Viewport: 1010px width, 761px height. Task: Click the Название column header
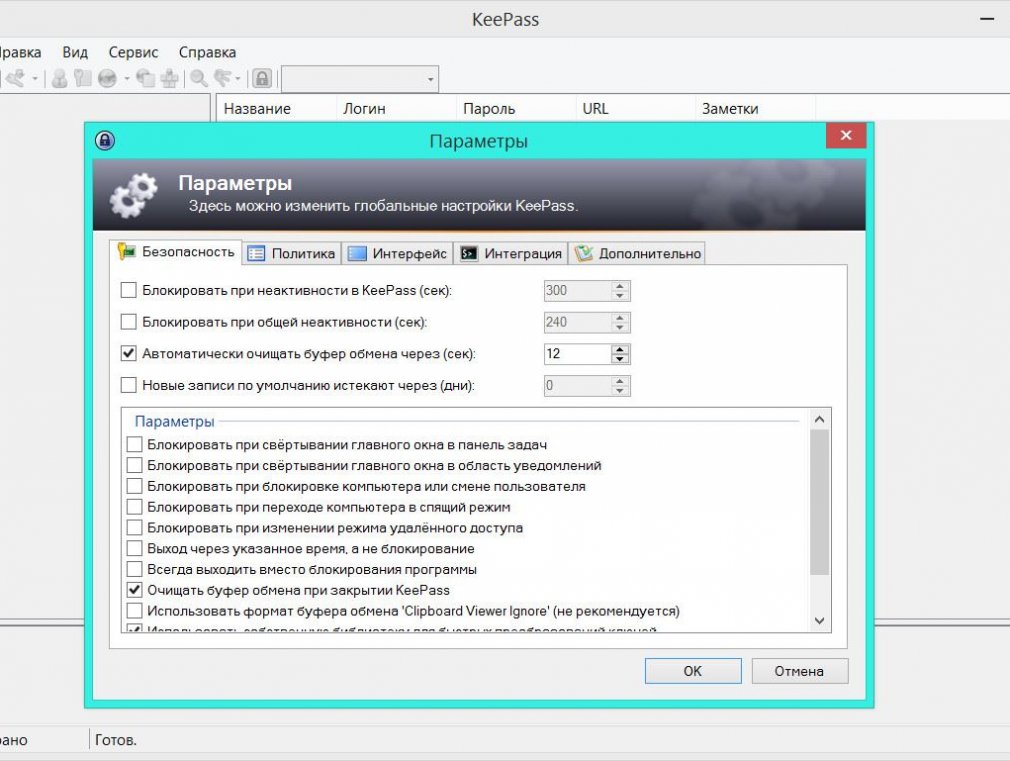click(276, 108)
